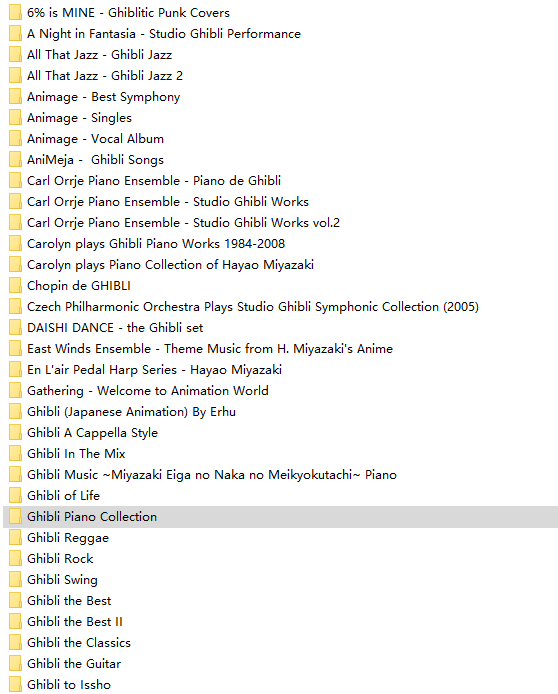Select "All That Jazz - Ghibli Jazz" folder name
The image size is (558, 694).
click(x=100, y=54)
